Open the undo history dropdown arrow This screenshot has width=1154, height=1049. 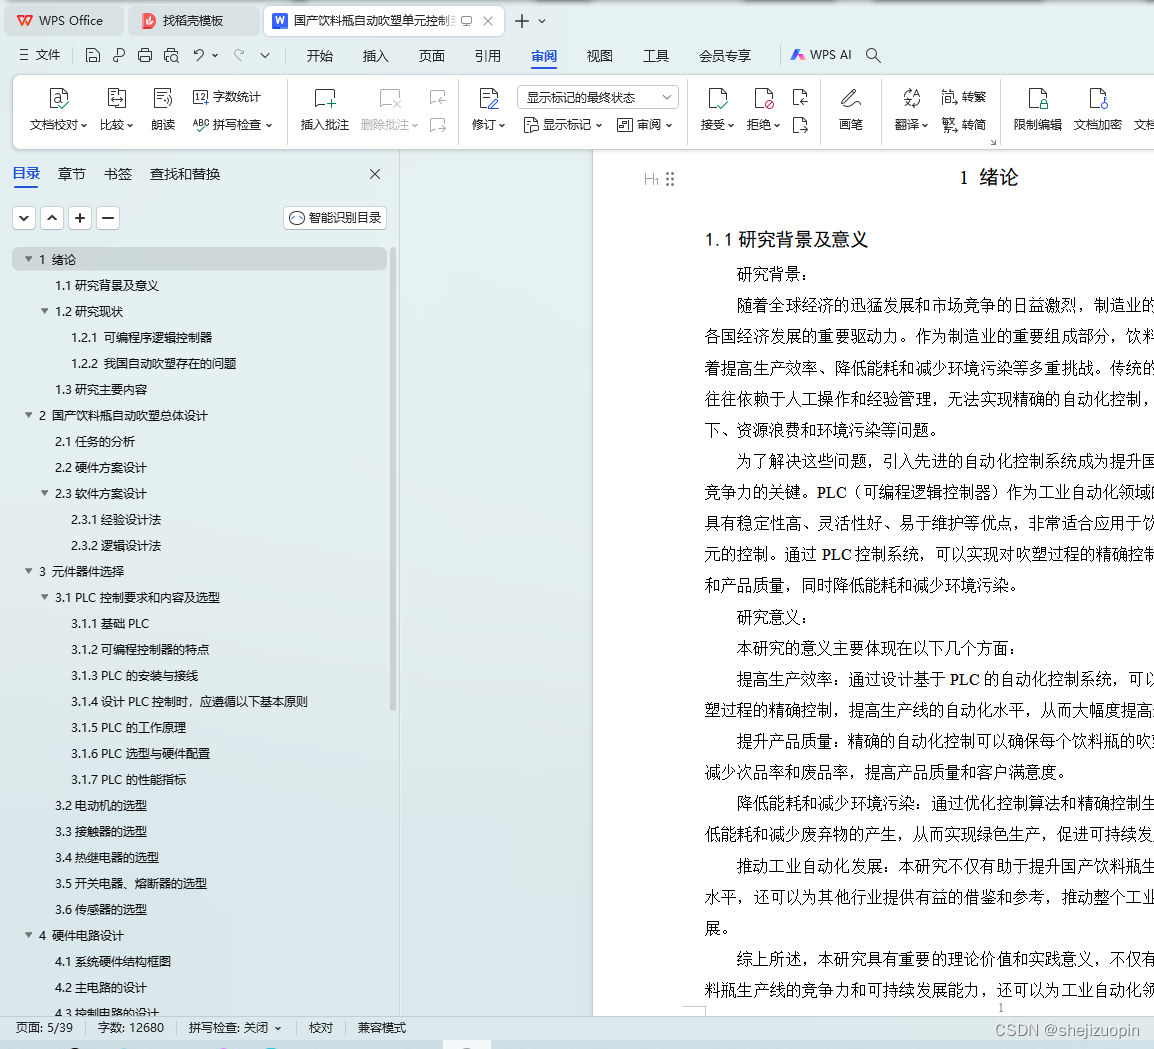(x=215, y=55)
